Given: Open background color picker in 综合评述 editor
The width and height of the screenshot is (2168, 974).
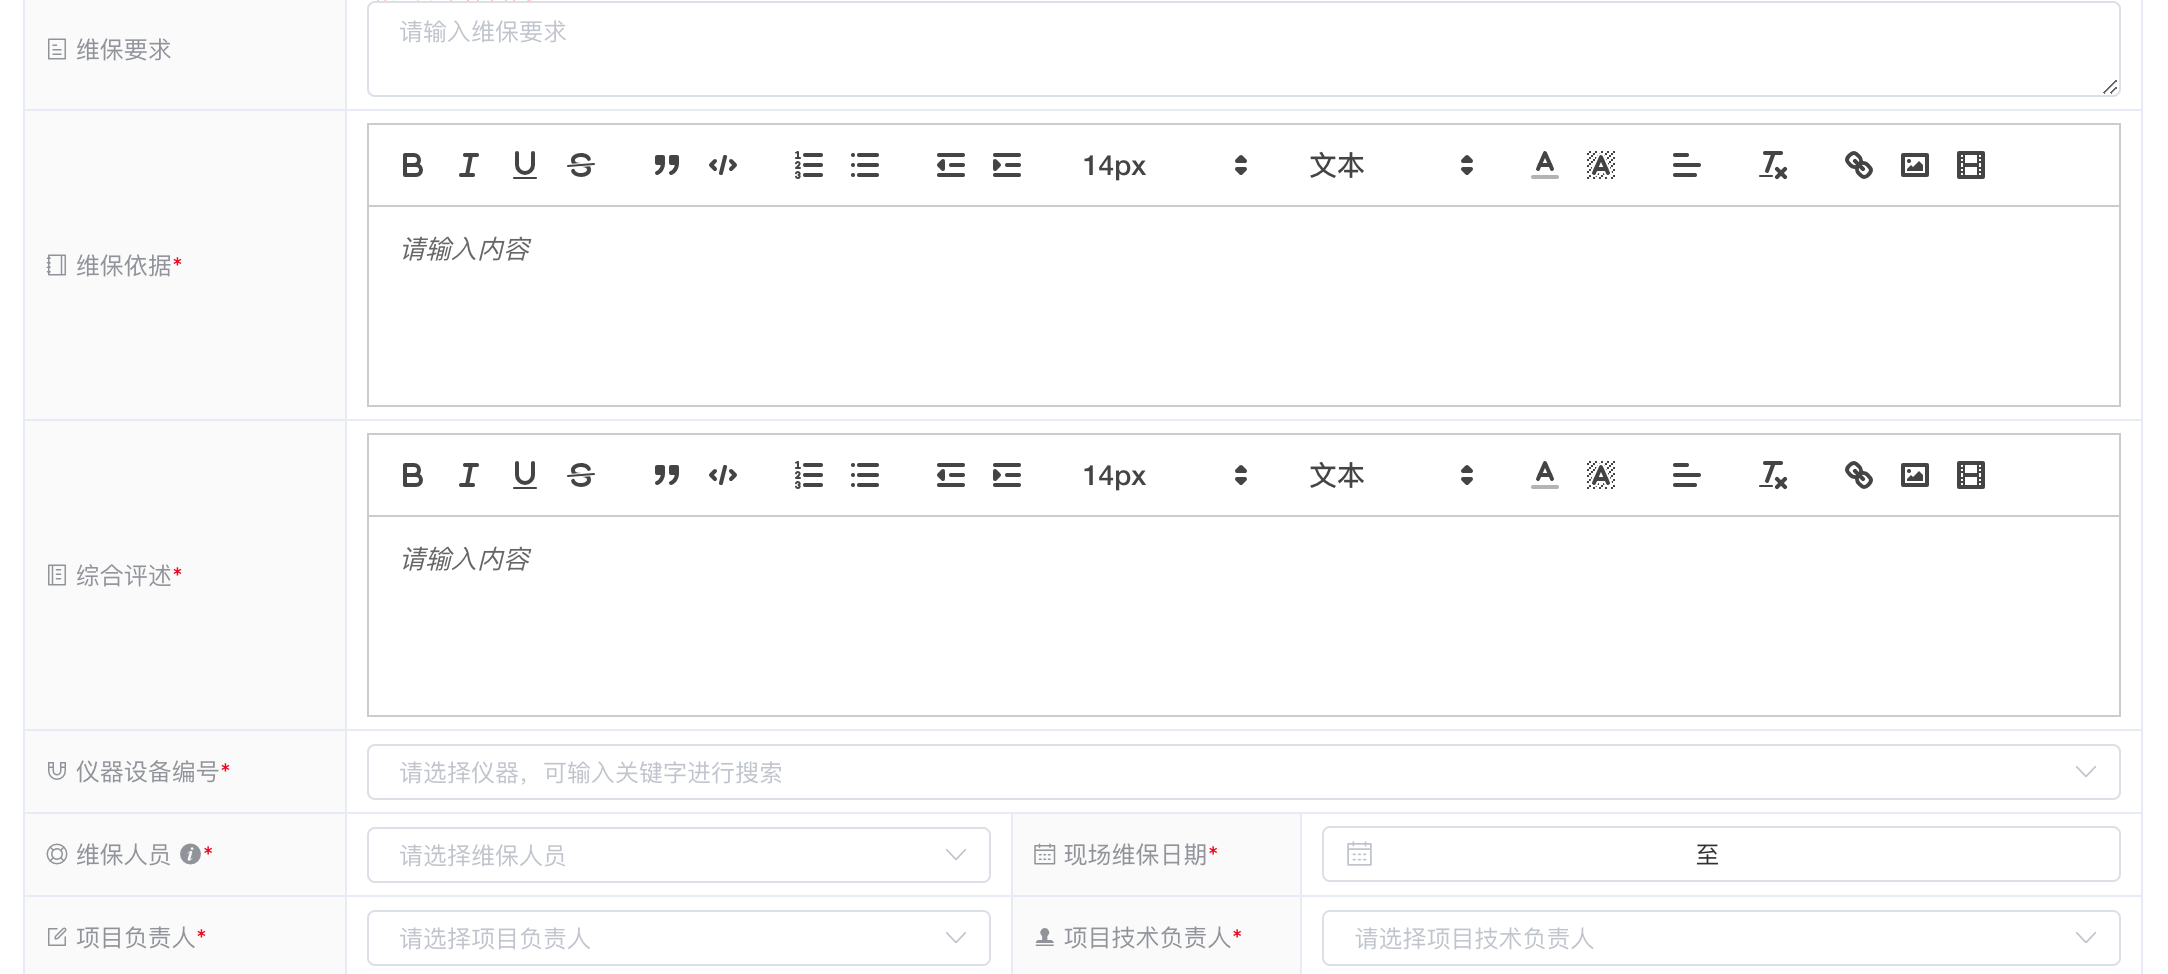Looking at the screenshot, I should pyautogui.click(x=1600, y=475).
